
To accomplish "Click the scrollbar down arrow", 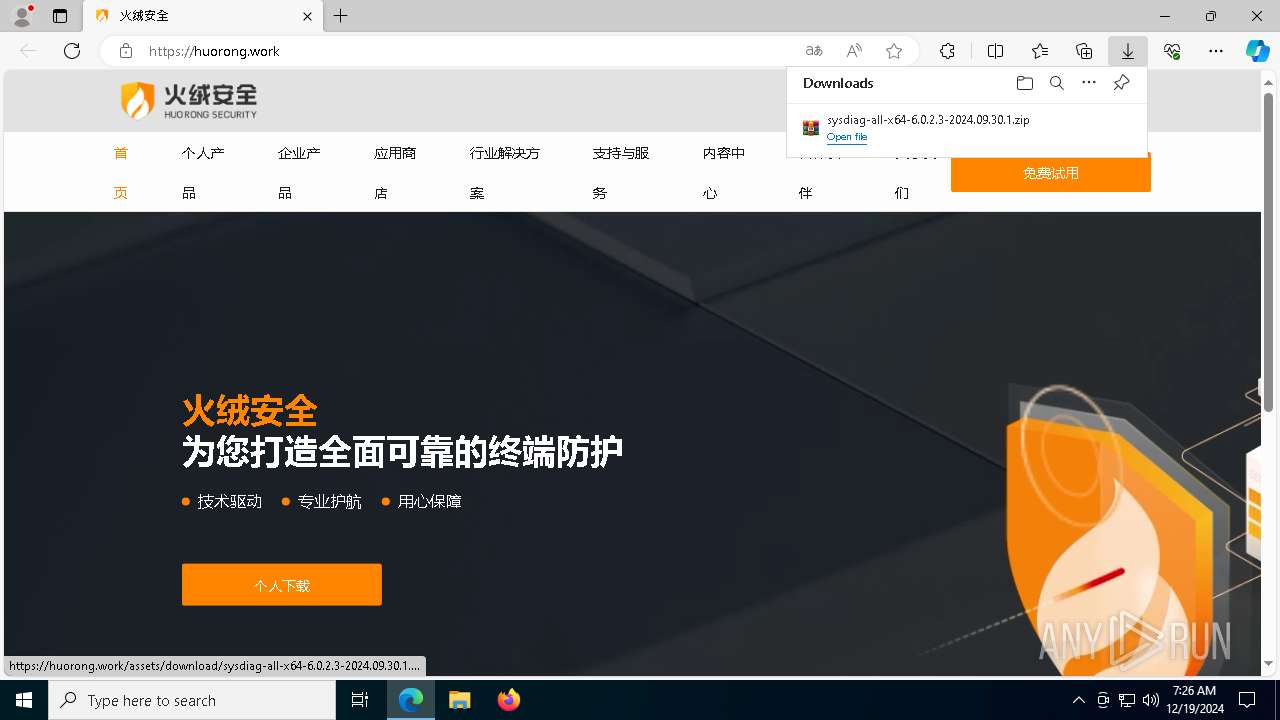I will click(1268, 664).
